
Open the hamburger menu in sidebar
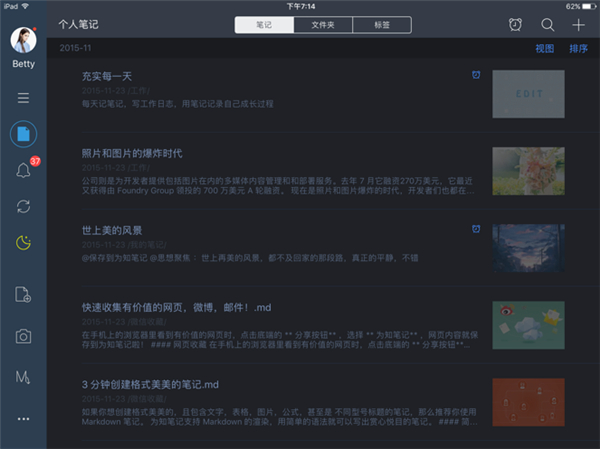point(23,98)
